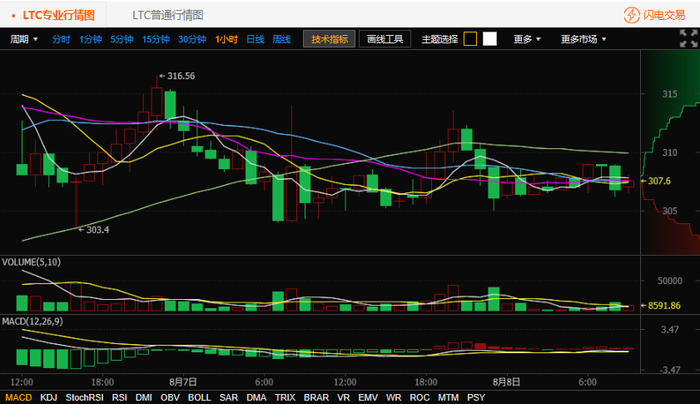This screenshot has height=404, width=700.
Task: Click the fullscreen expand arrows icon
Action: 688,38
